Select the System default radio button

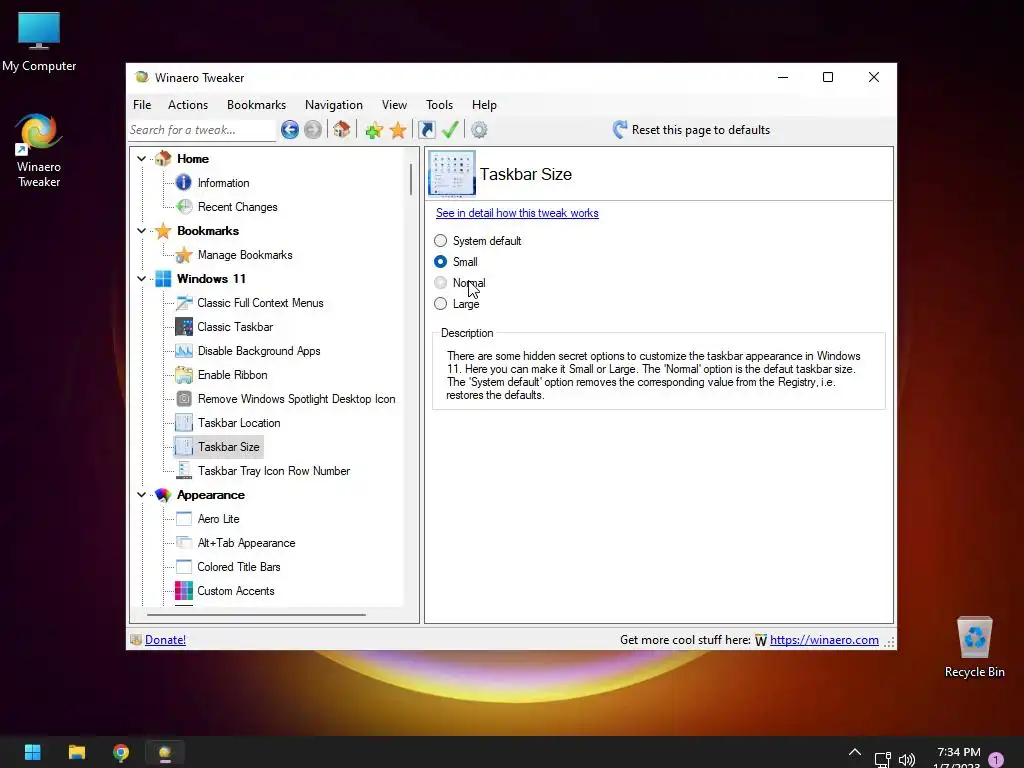pos(441,241)
